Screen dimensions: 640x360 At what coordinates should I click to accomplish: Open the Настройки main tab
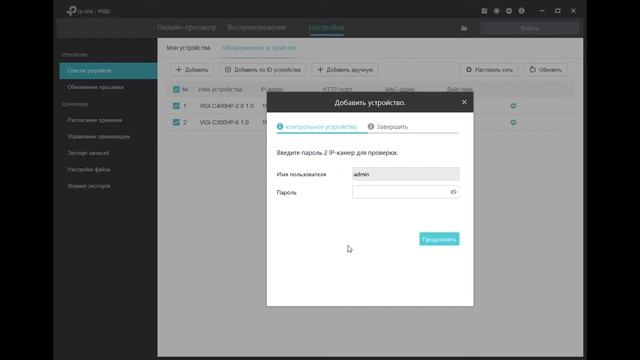point(327,27)
